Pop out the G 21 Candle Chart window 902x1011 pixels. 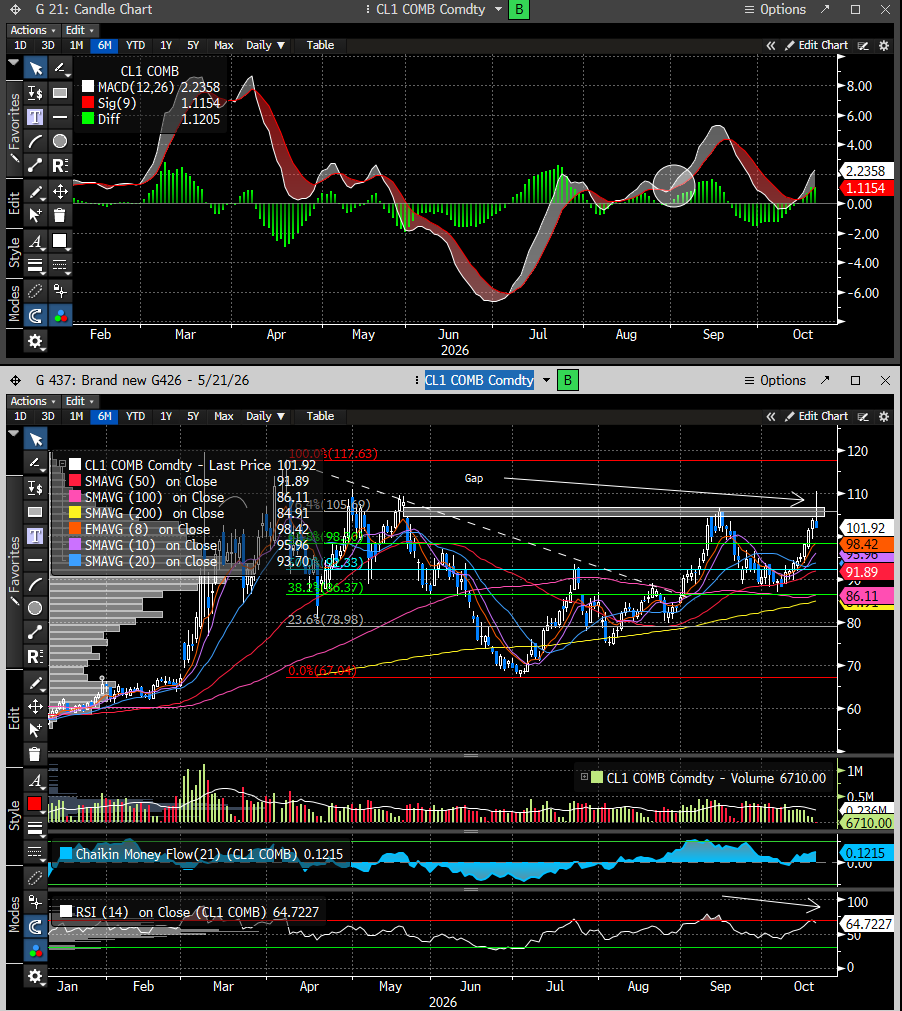point(825,10)
